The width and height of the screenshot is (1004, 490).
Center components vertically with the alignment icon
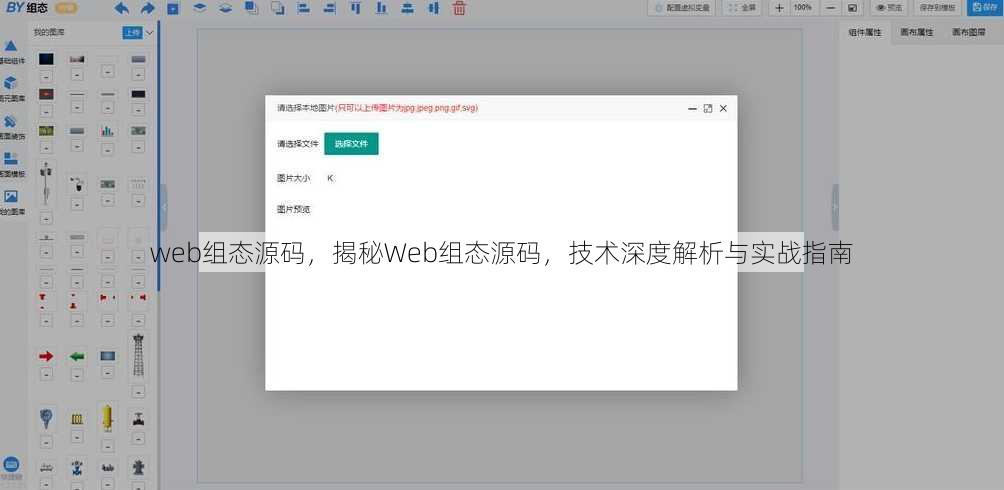[407, 8]
